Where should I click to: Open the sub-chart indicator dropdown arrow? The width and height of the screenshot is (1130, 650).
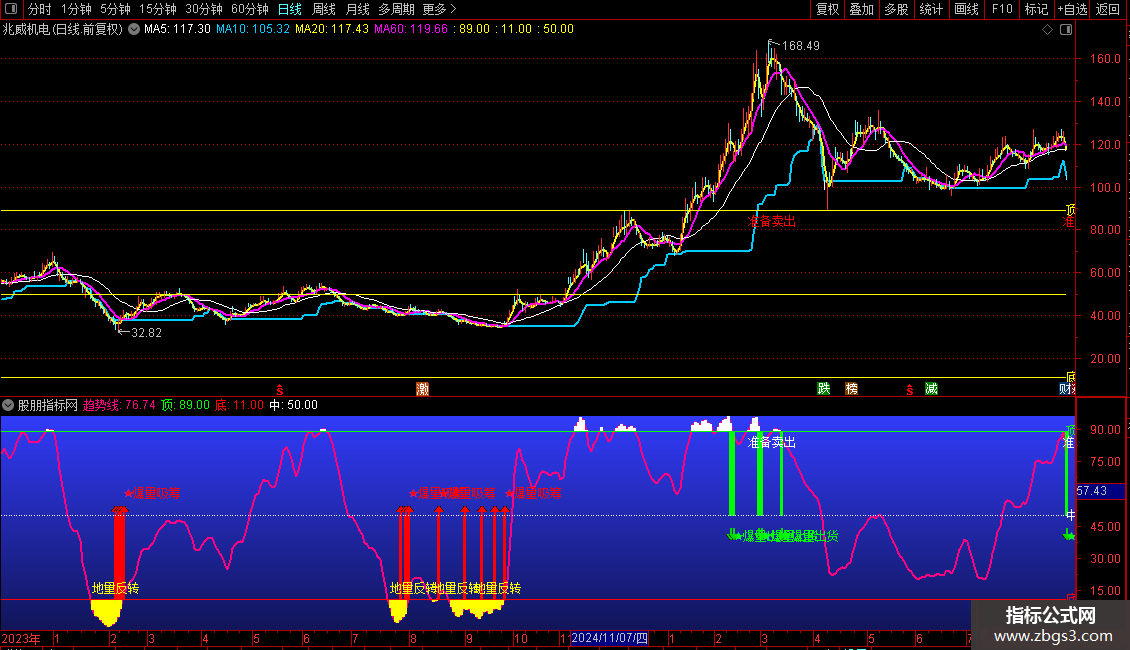[x=8, y=405]
